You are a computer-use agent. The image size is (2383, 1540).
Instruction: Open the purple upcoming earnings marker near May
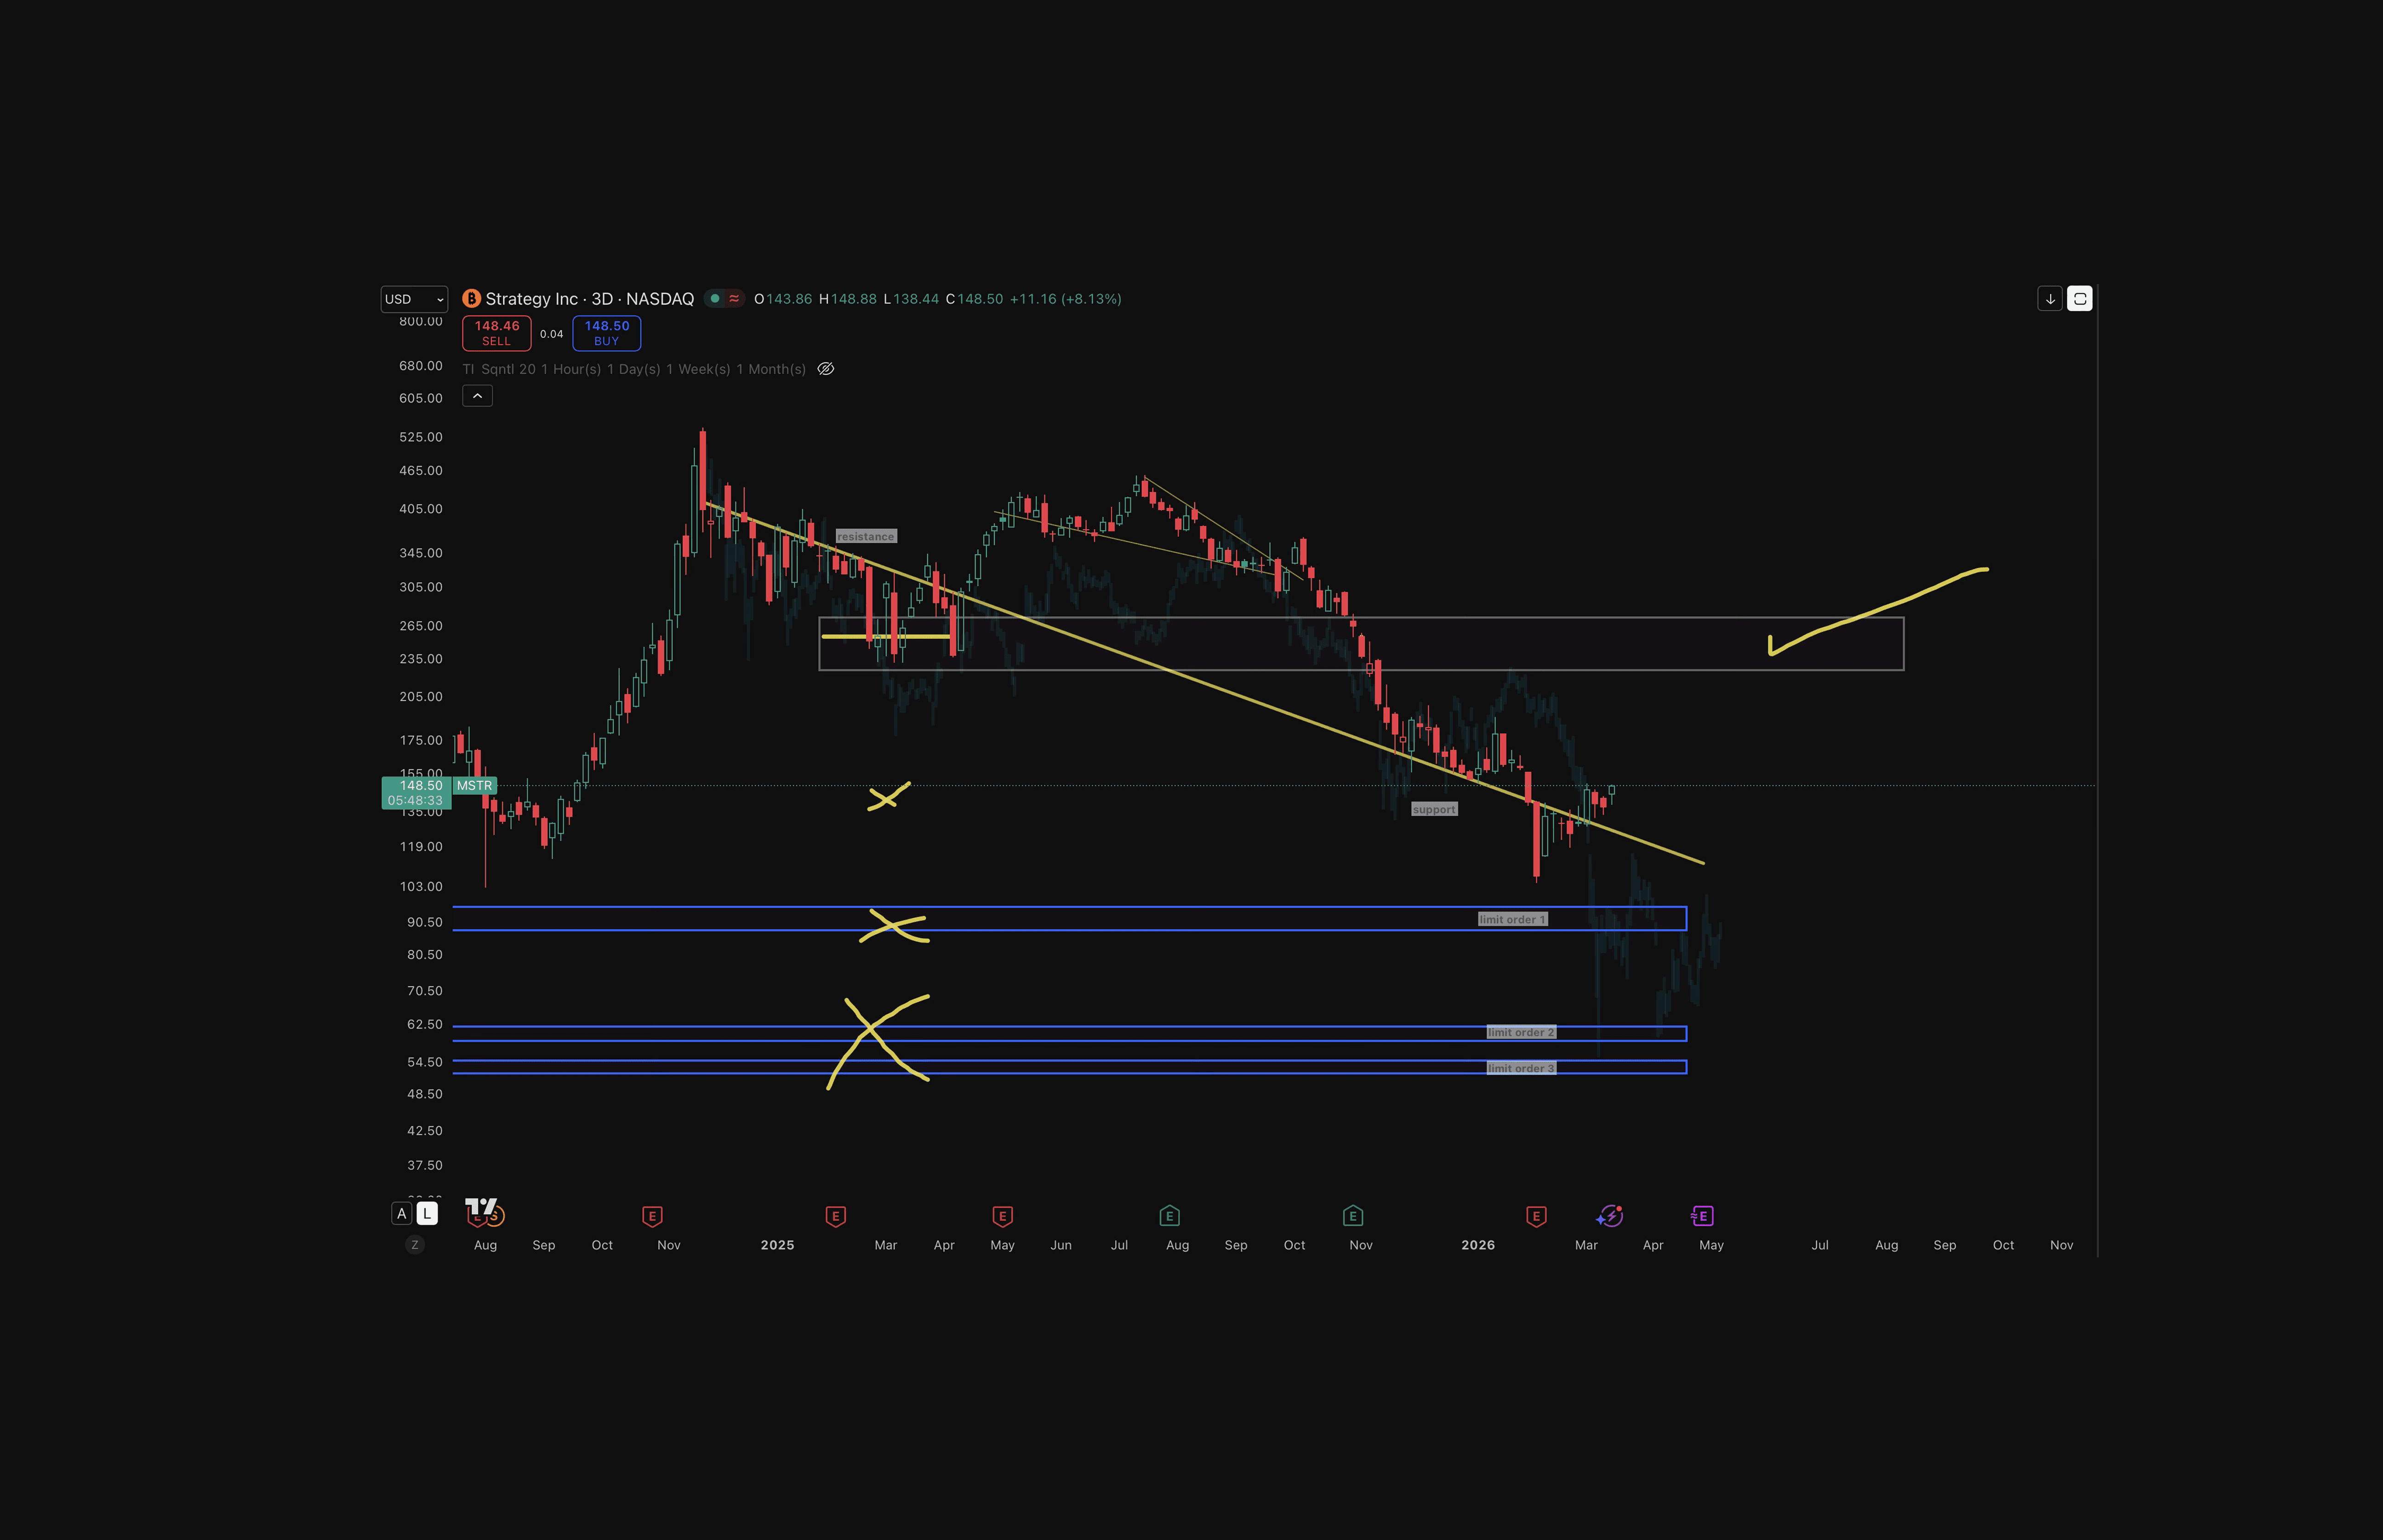click(x=1702, y=1216)
